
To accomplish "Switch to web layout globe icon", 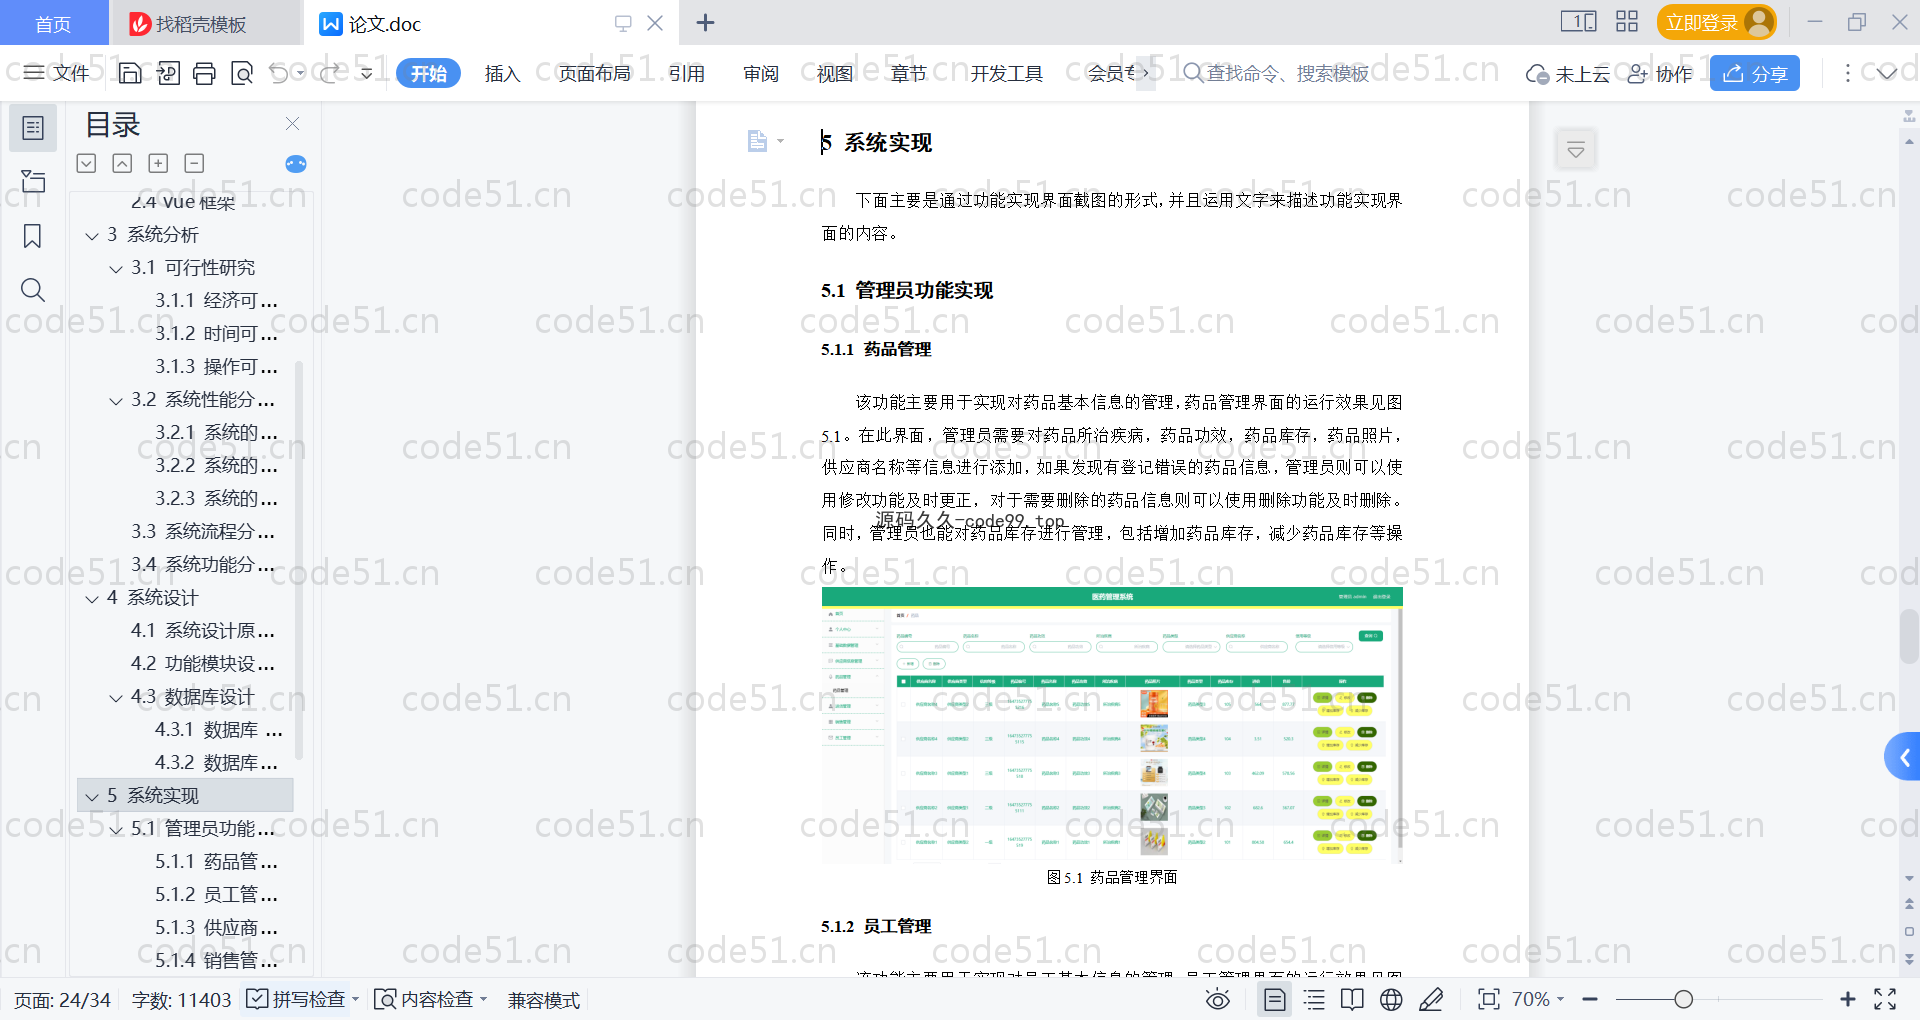I will (1391, 999).
